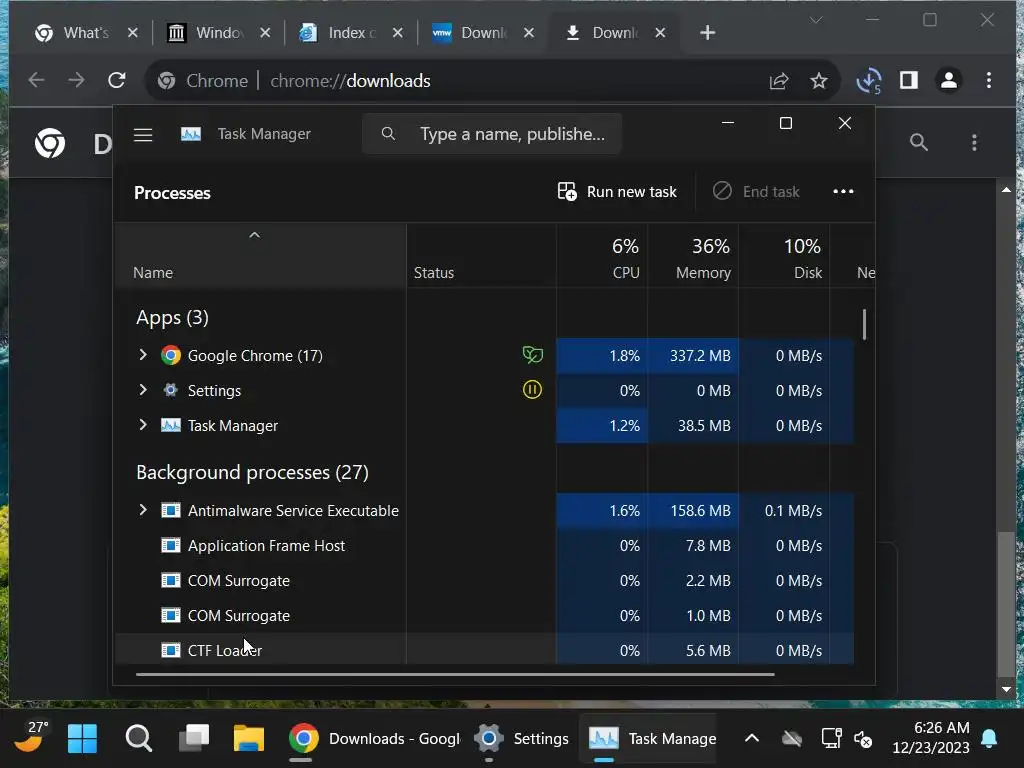
Task: Open the Chrome profile avatar menu
Action: pyautogui.click(x=949, y=80)
